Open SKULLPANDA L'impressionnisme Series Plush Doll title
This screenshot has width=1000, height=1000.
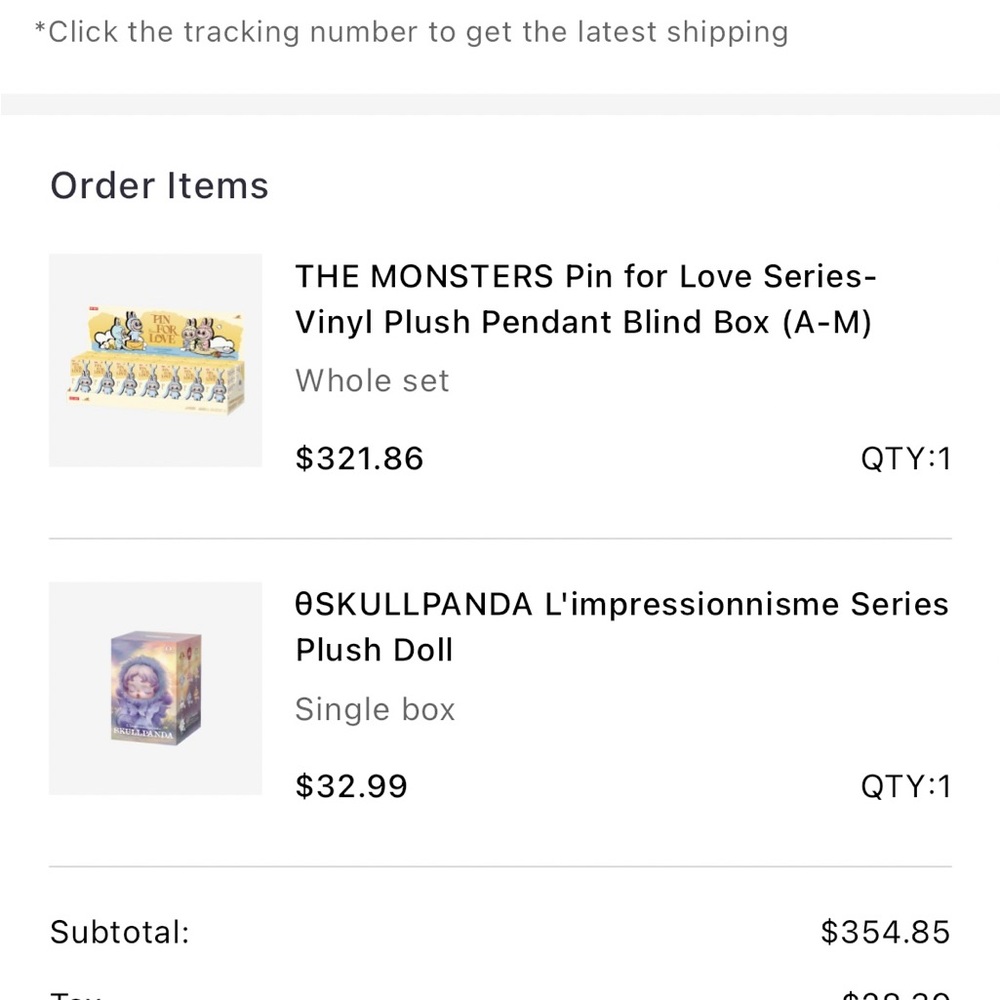tap(621, 627)
